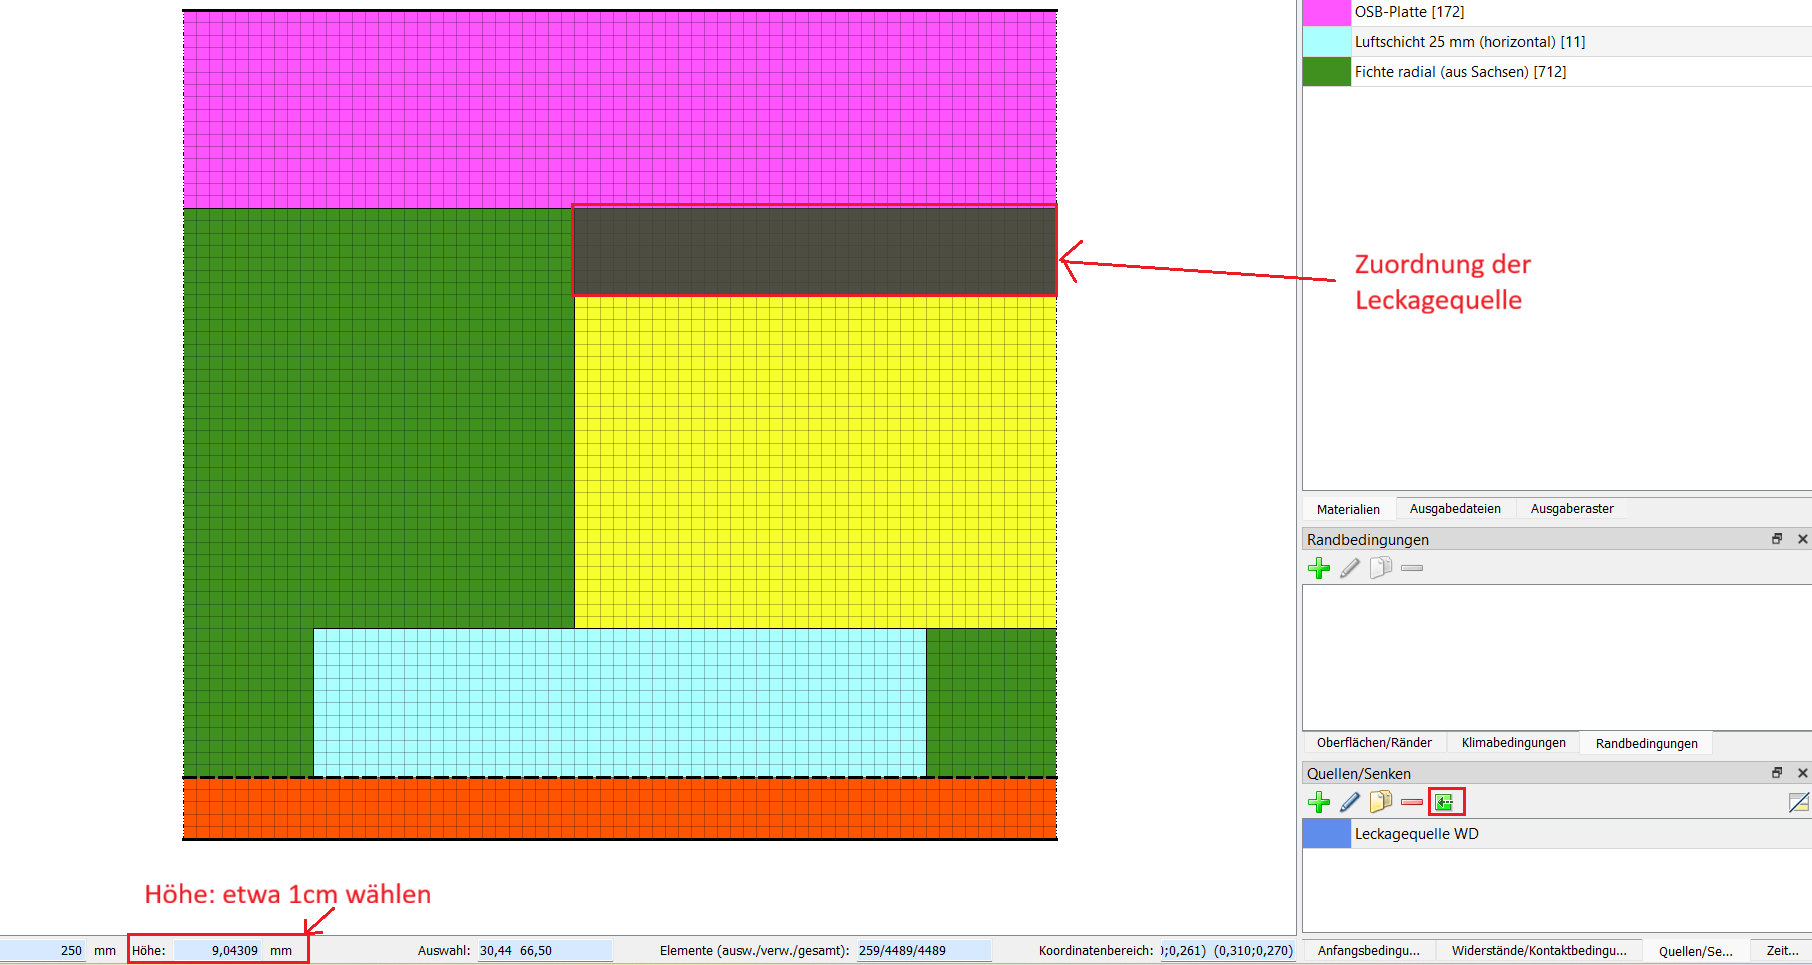
Task: Click the Auswahl field 30,44 66,50
Action: pos(545,951)
